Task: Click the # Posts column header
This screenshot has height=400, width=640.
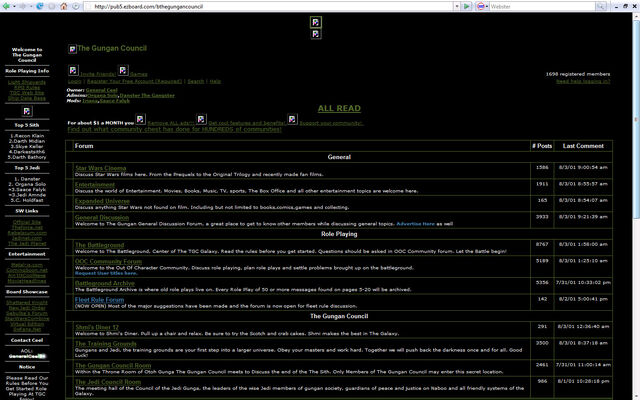Action: (x=542, y=146)
